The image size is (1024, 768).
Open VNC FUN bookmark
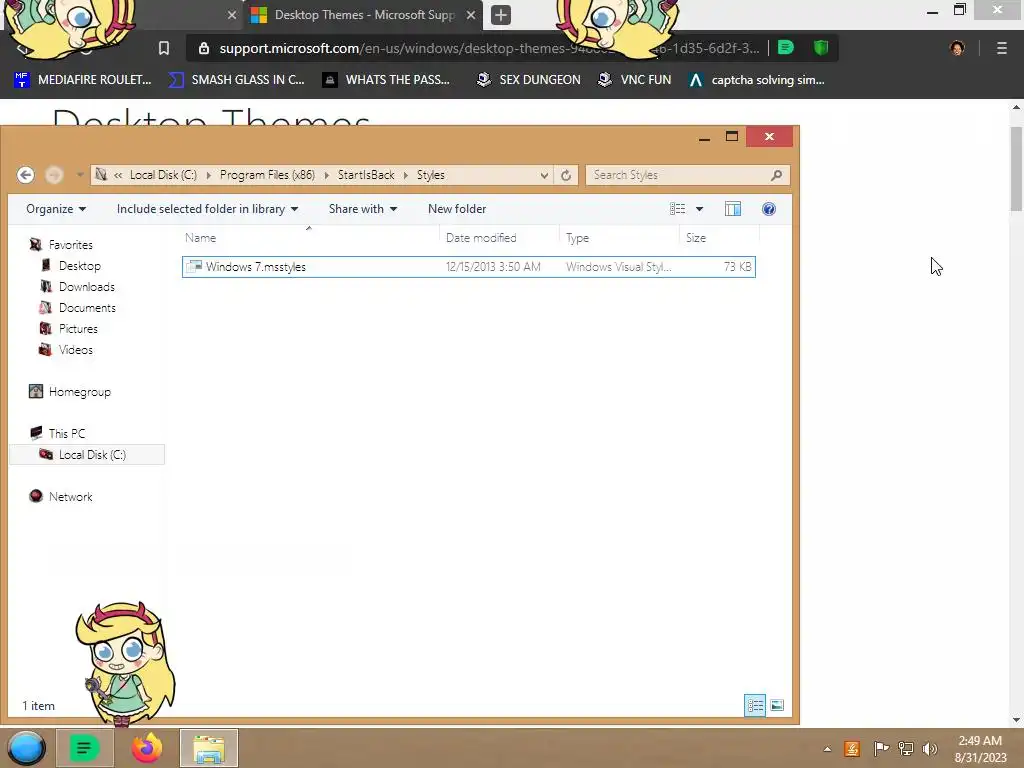pos(635,80)
